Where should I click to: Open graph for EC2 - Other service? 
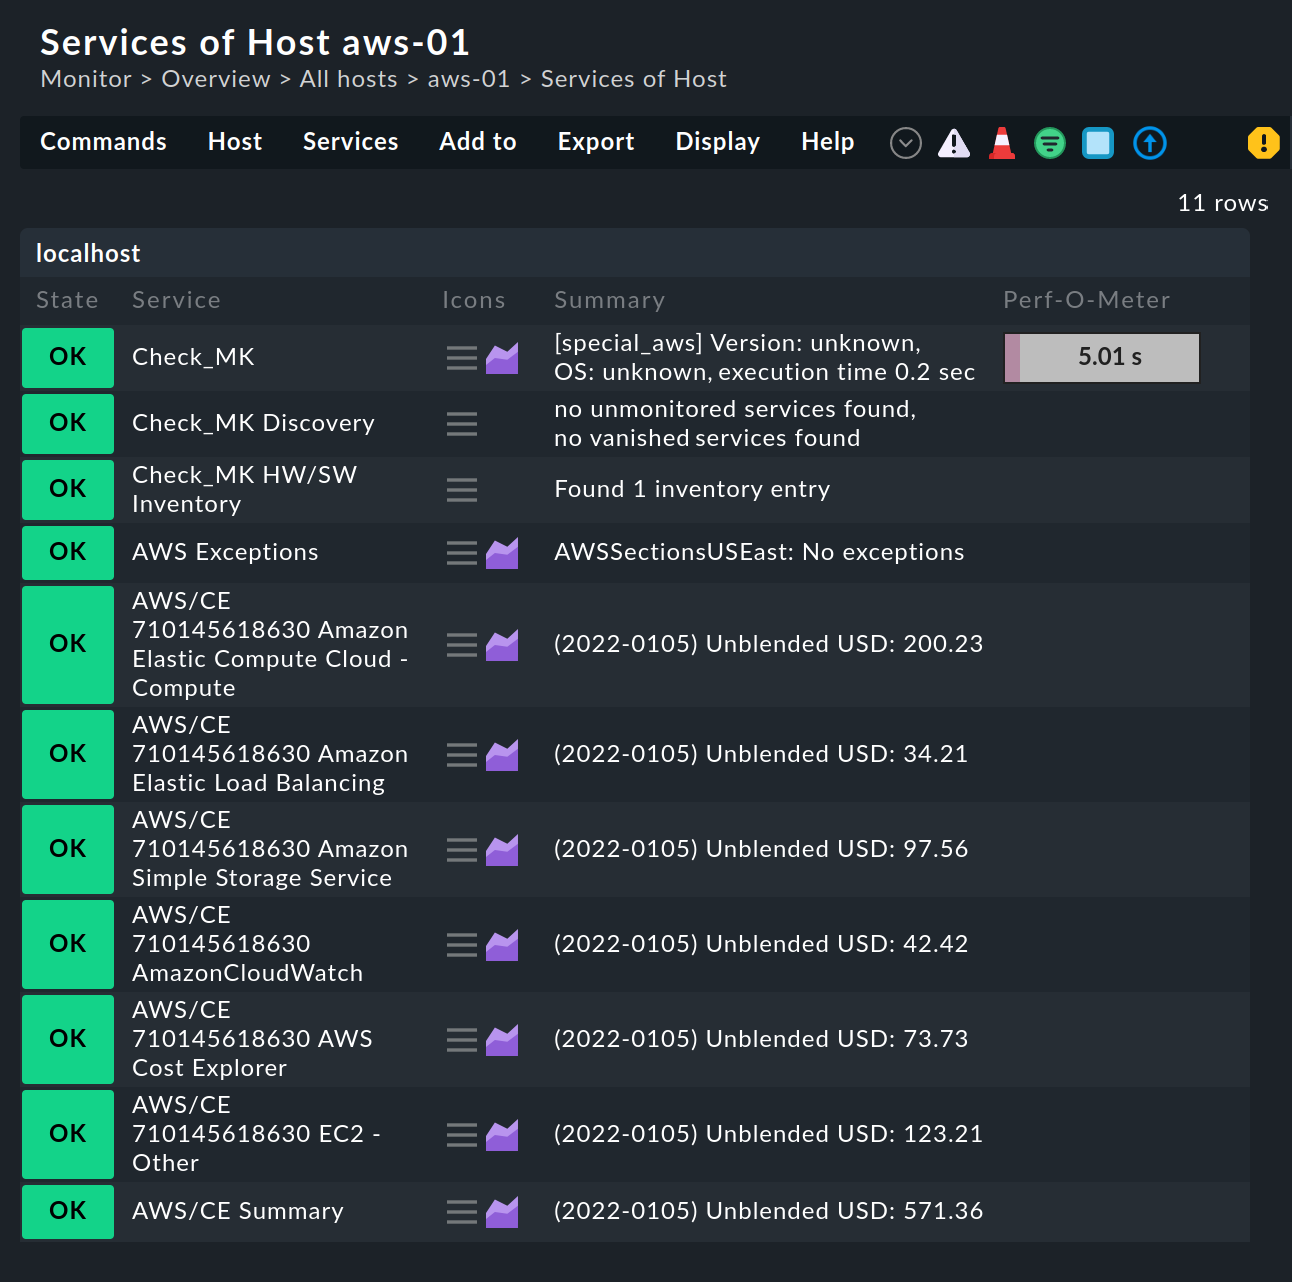tap(502, 1135)
